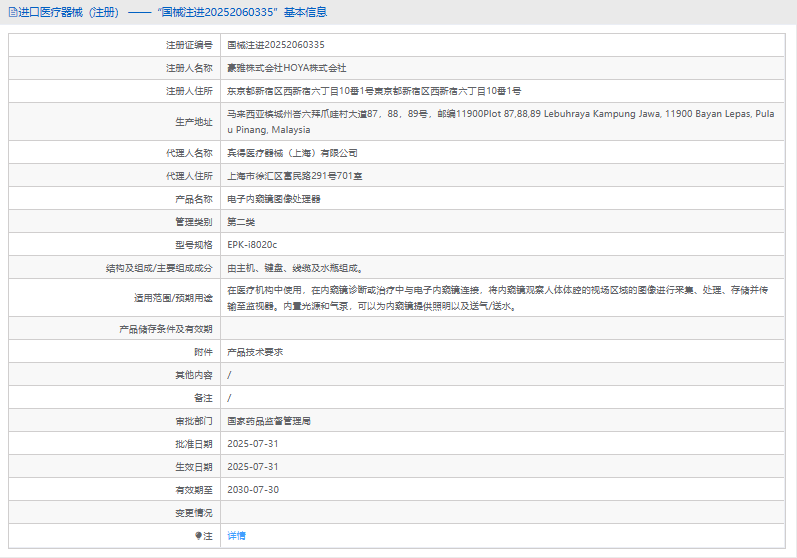Click the approval department 国家药品监督管理局
The width and height of the screenshot is (797, 558).
(269, 421)
